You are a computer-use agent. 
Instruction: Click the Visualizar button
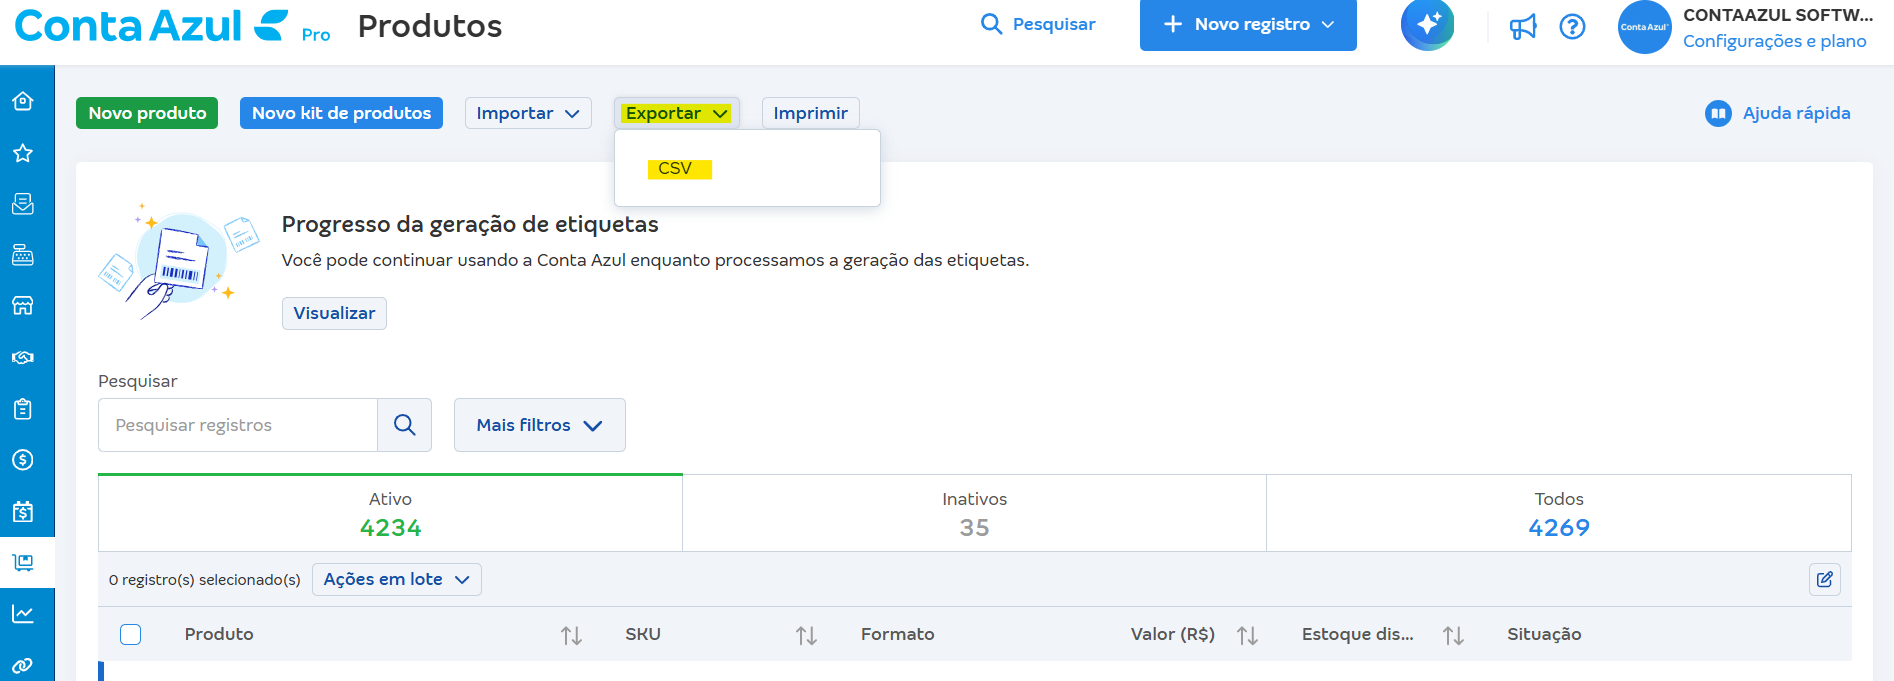click(x=334, y=313)
